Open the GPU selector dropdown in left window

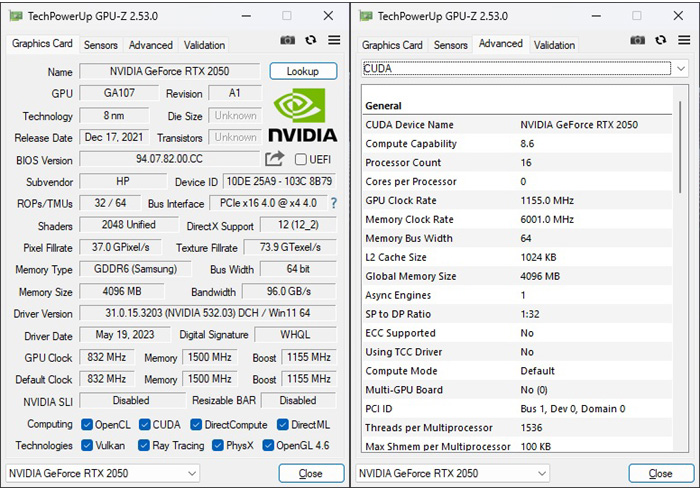(103, 473)
